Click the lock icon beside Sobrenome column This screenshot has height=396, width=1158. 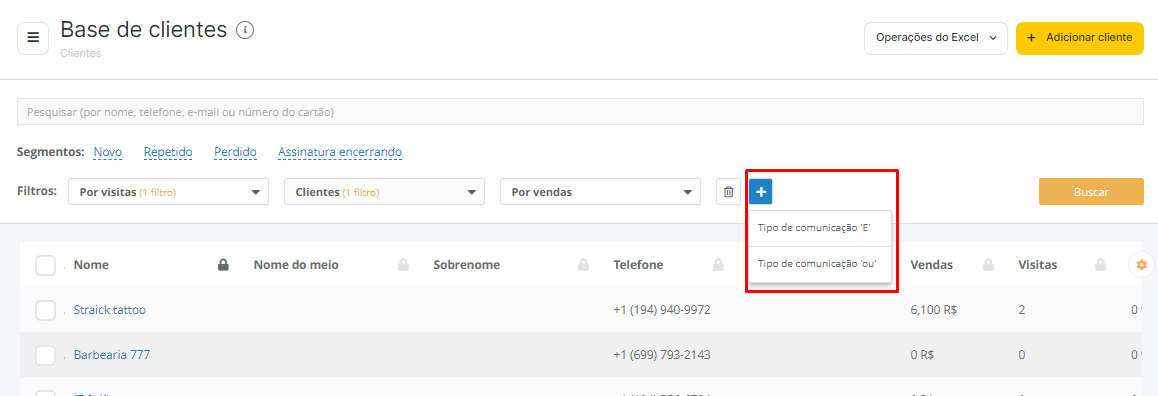click(583, 264)
